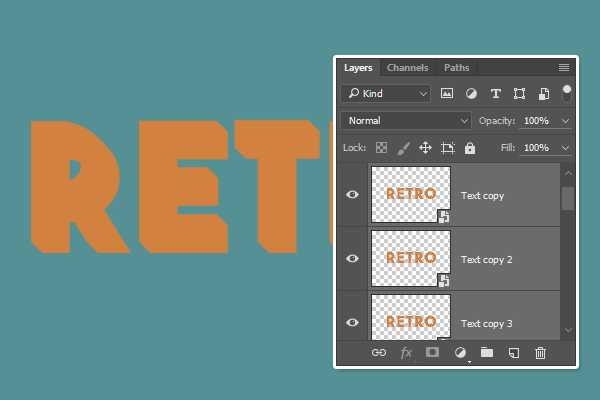Switch to the Channels tab
The image size is (600, 400).
point(407,68)
